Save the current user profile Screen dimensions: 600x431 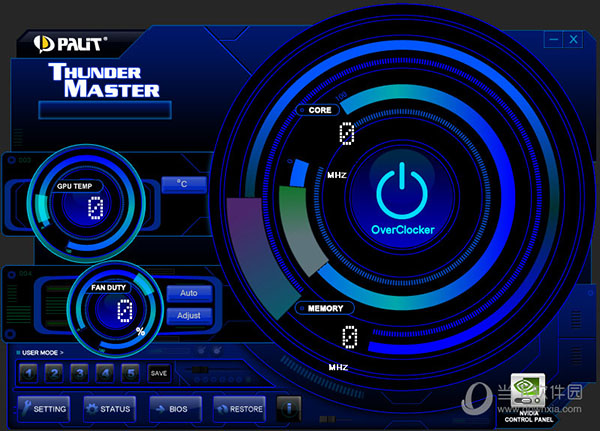coord(159,373)
